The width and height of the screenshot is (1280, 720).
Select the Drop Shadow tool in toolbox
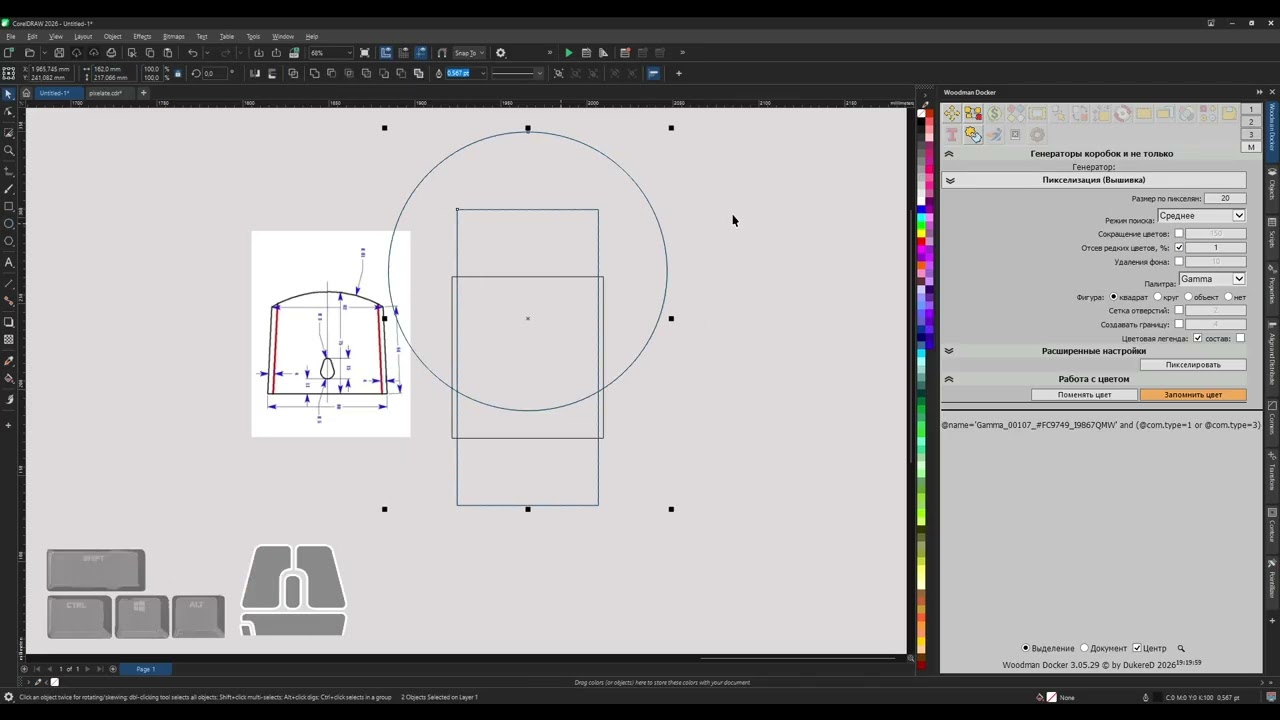[9, 322]
